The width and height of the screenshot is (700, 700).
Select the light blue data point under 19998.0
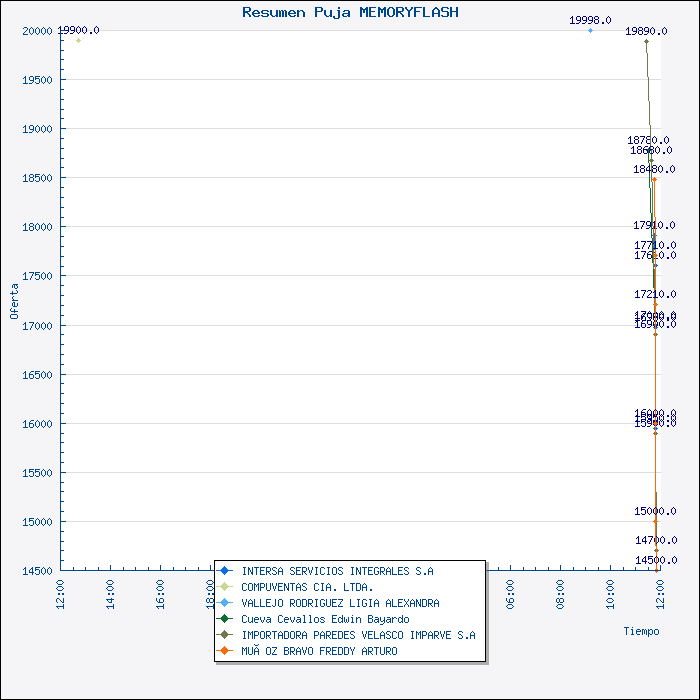[590, 31]
